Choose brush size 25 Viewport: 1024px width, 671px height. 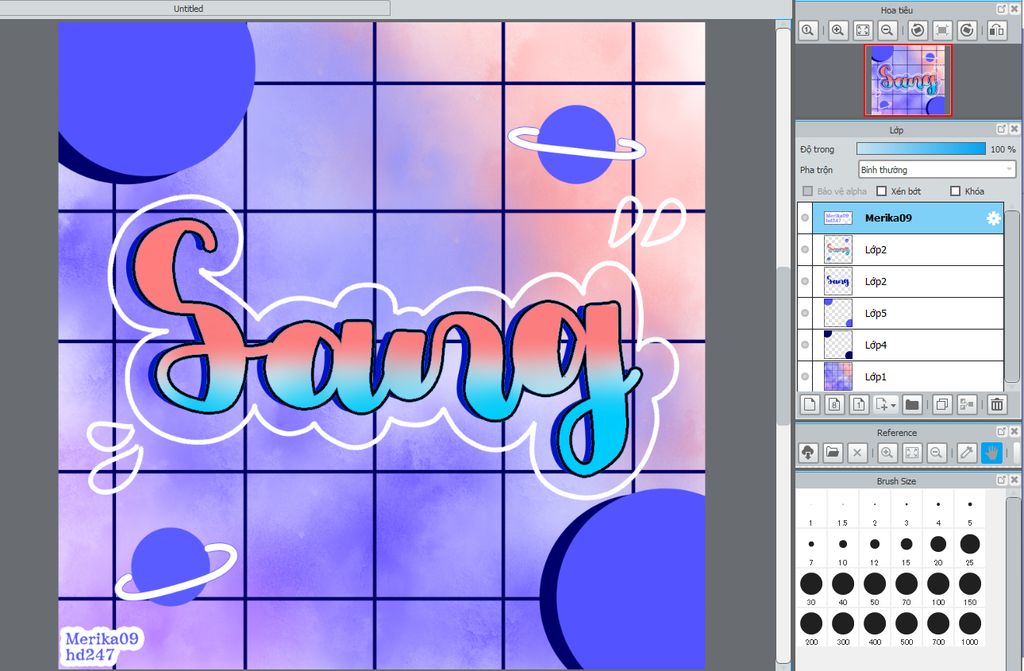pyautogui.click(x=970, y=548)
